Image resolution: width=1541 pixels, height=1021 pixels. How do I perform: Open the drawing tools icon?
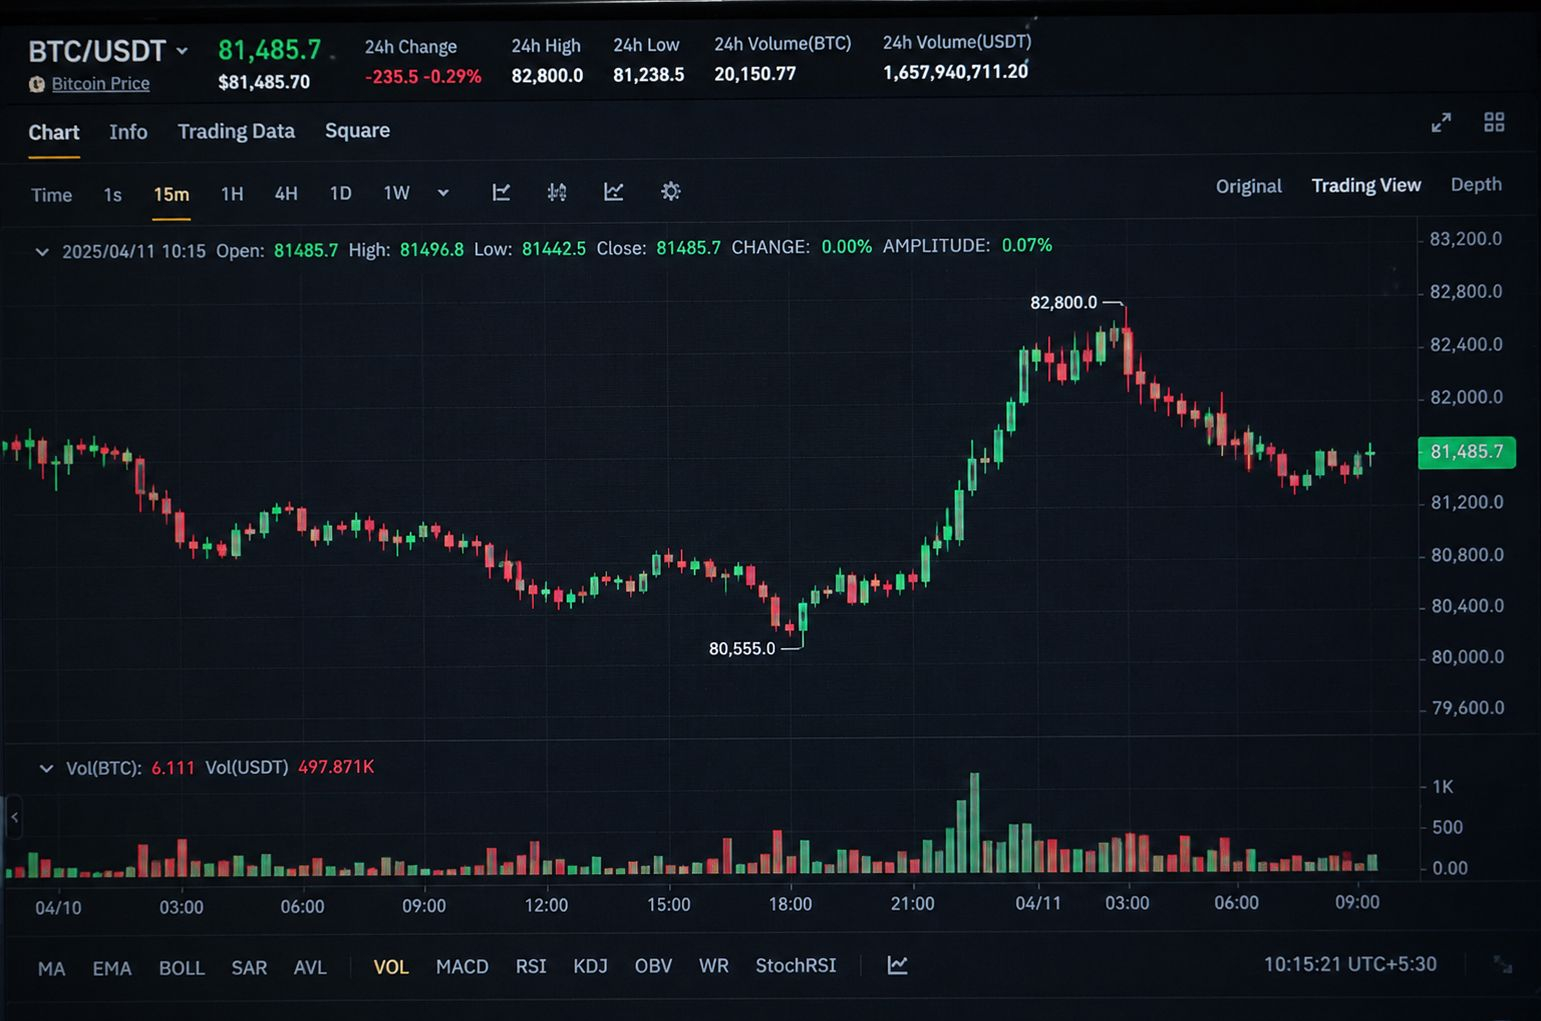click(x=502, y=192)
